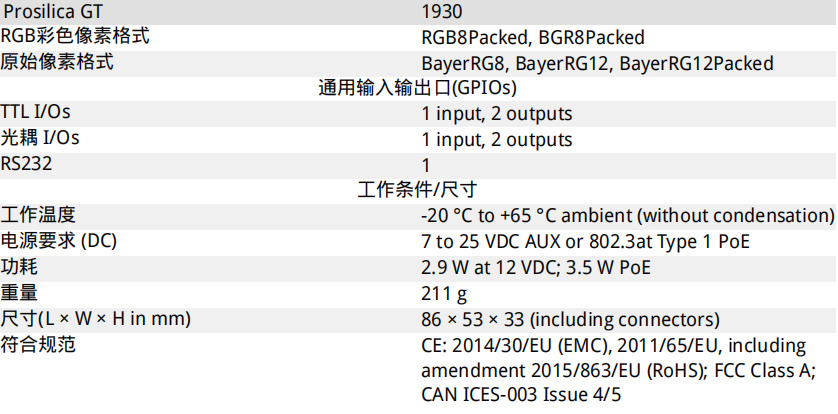Select the BayerRG8, BayerRG12 formats text
The width and height of the screenshot is (838, 414).
515,64
